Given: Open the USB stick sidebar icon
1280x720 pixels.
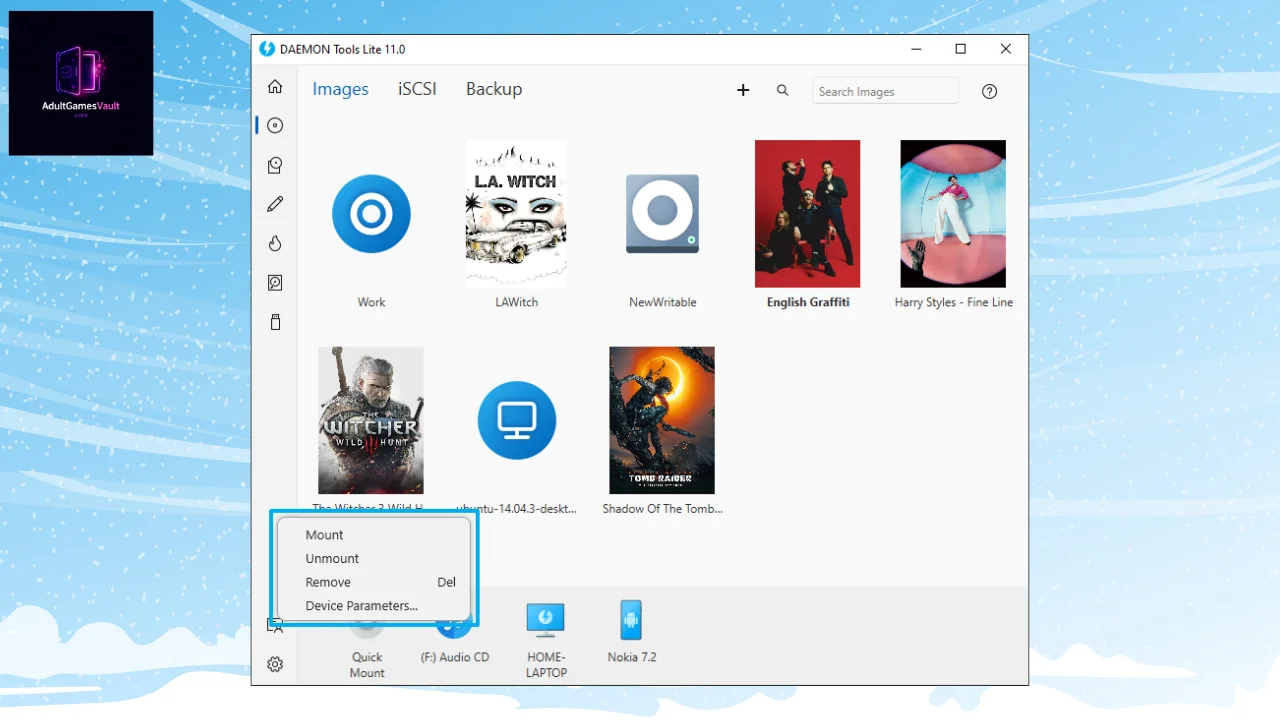Looking at the screenshot, I should pos(275,322).
